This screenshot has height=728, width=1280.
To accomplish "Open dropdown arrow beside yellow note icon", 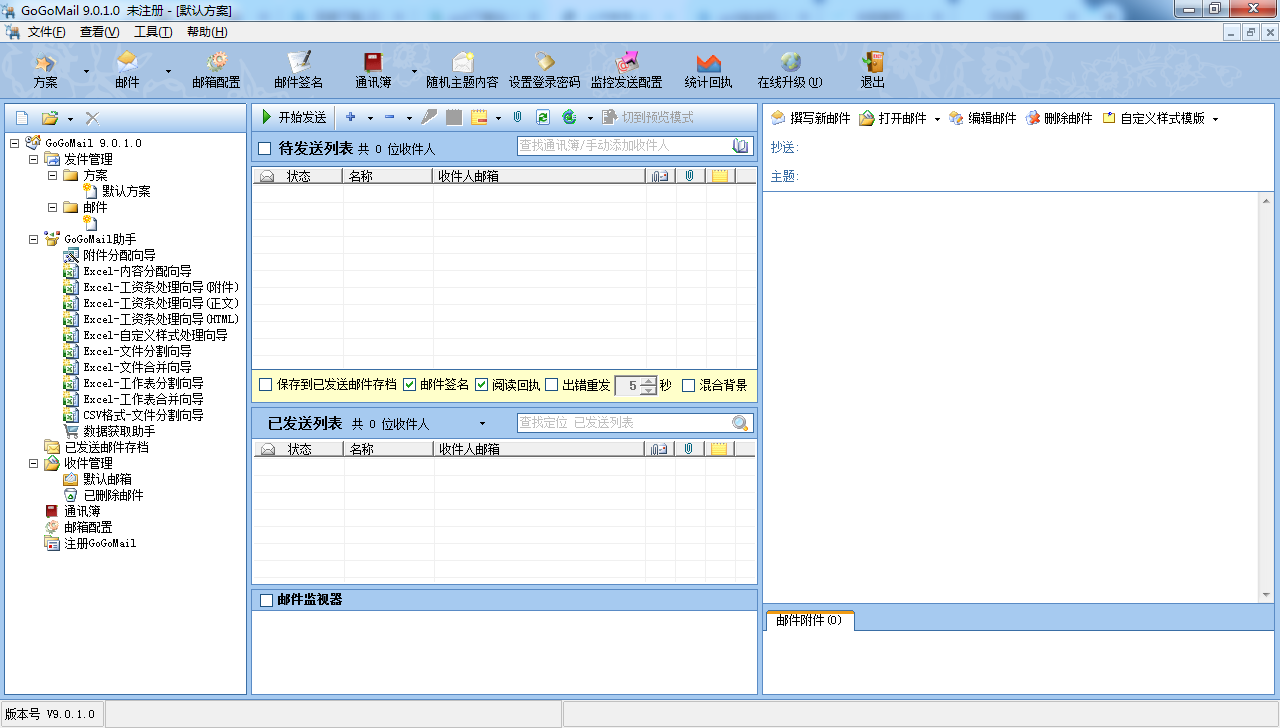I will click(x=498, y=117).
